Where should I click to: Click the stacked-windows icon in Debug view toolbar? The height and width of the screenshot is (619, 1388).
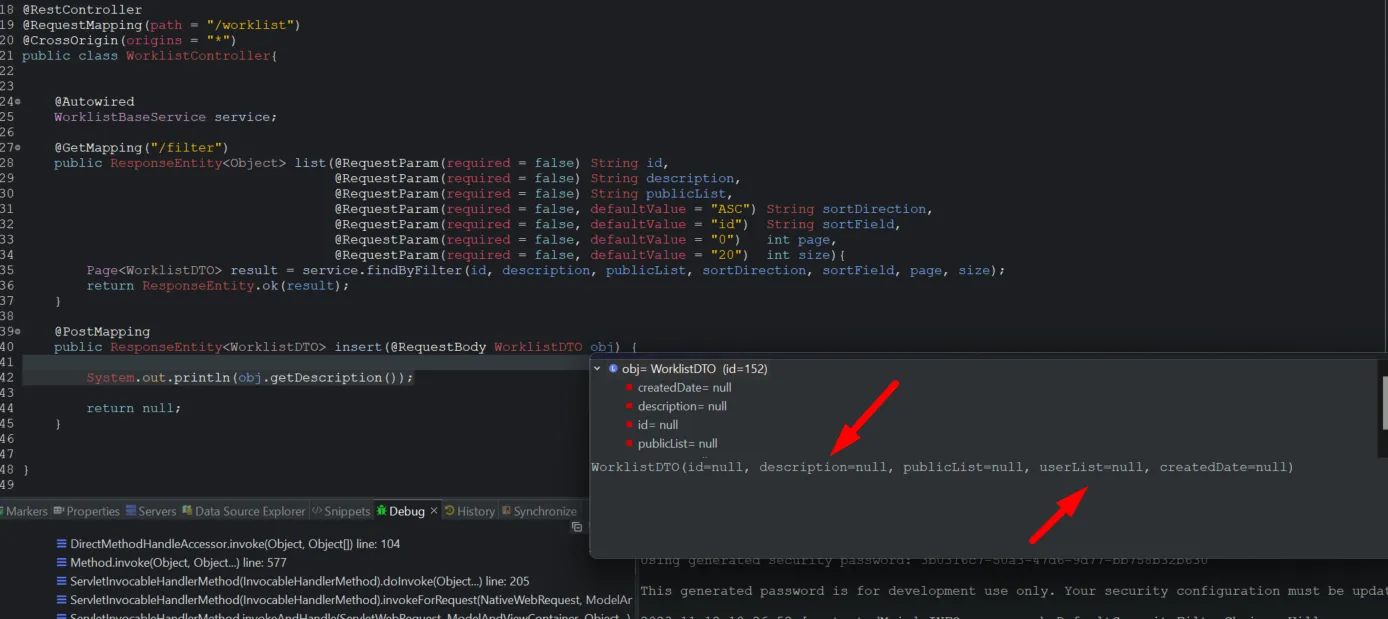[x=576, y=527]
